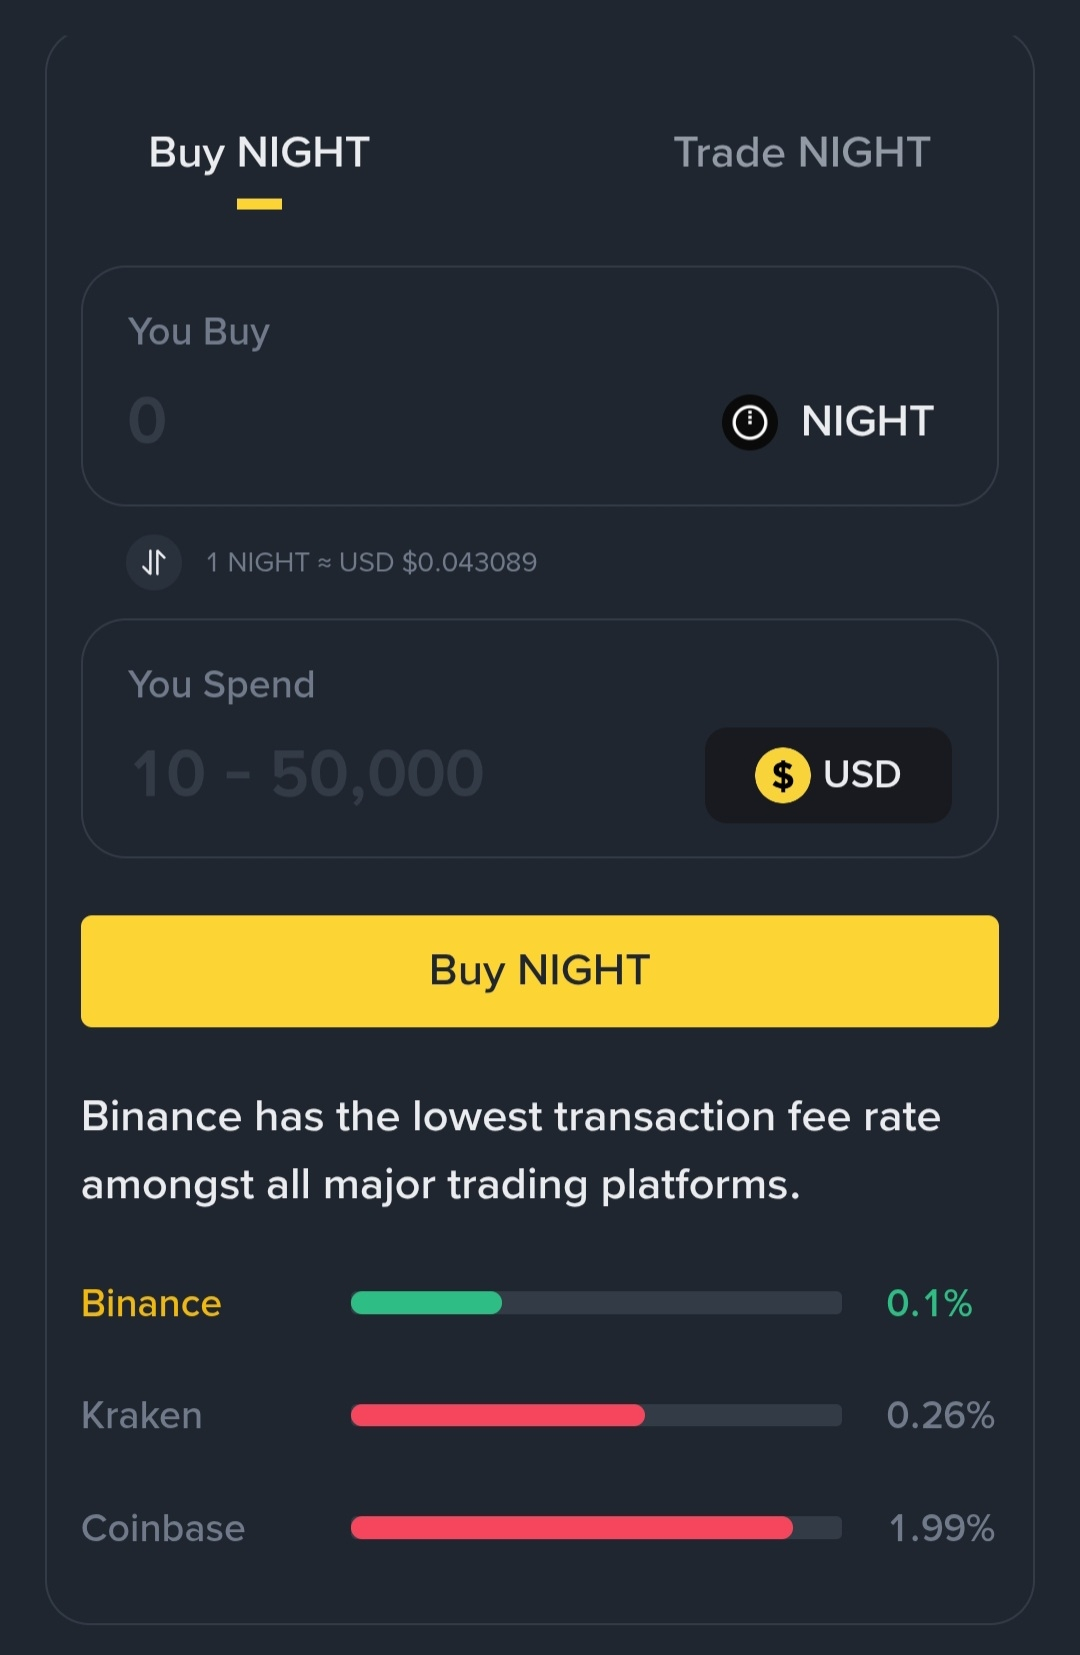Click the NIGHT token label
This screenshot has height=1655, width=1080.
[x=867, y=422]
